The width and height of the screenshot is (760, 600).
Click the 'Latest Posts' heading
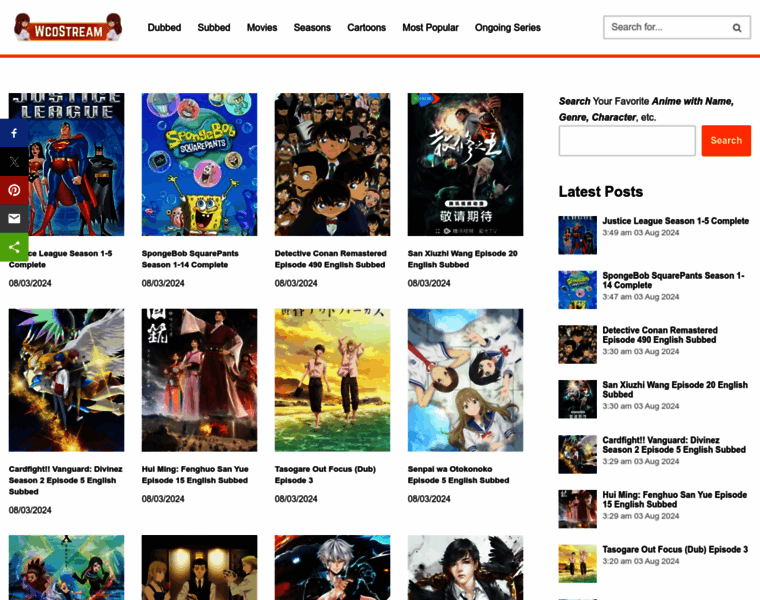(601, 192)
